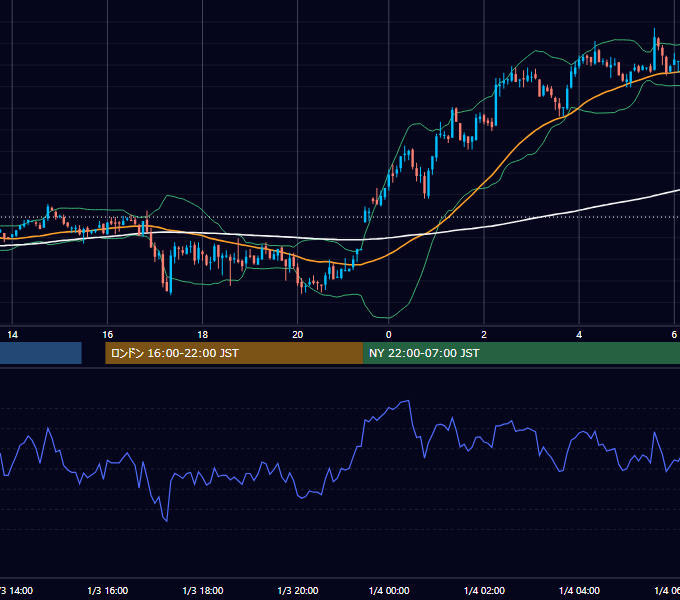Select the ロンドン 16:00-22:00 JST session bar
This screenshot has height=600, width=680.
234,353
